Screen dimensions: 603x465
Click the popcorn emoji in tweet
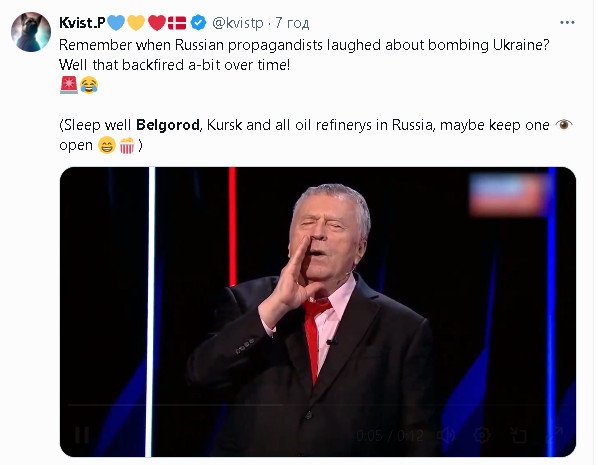click(127, 145)
